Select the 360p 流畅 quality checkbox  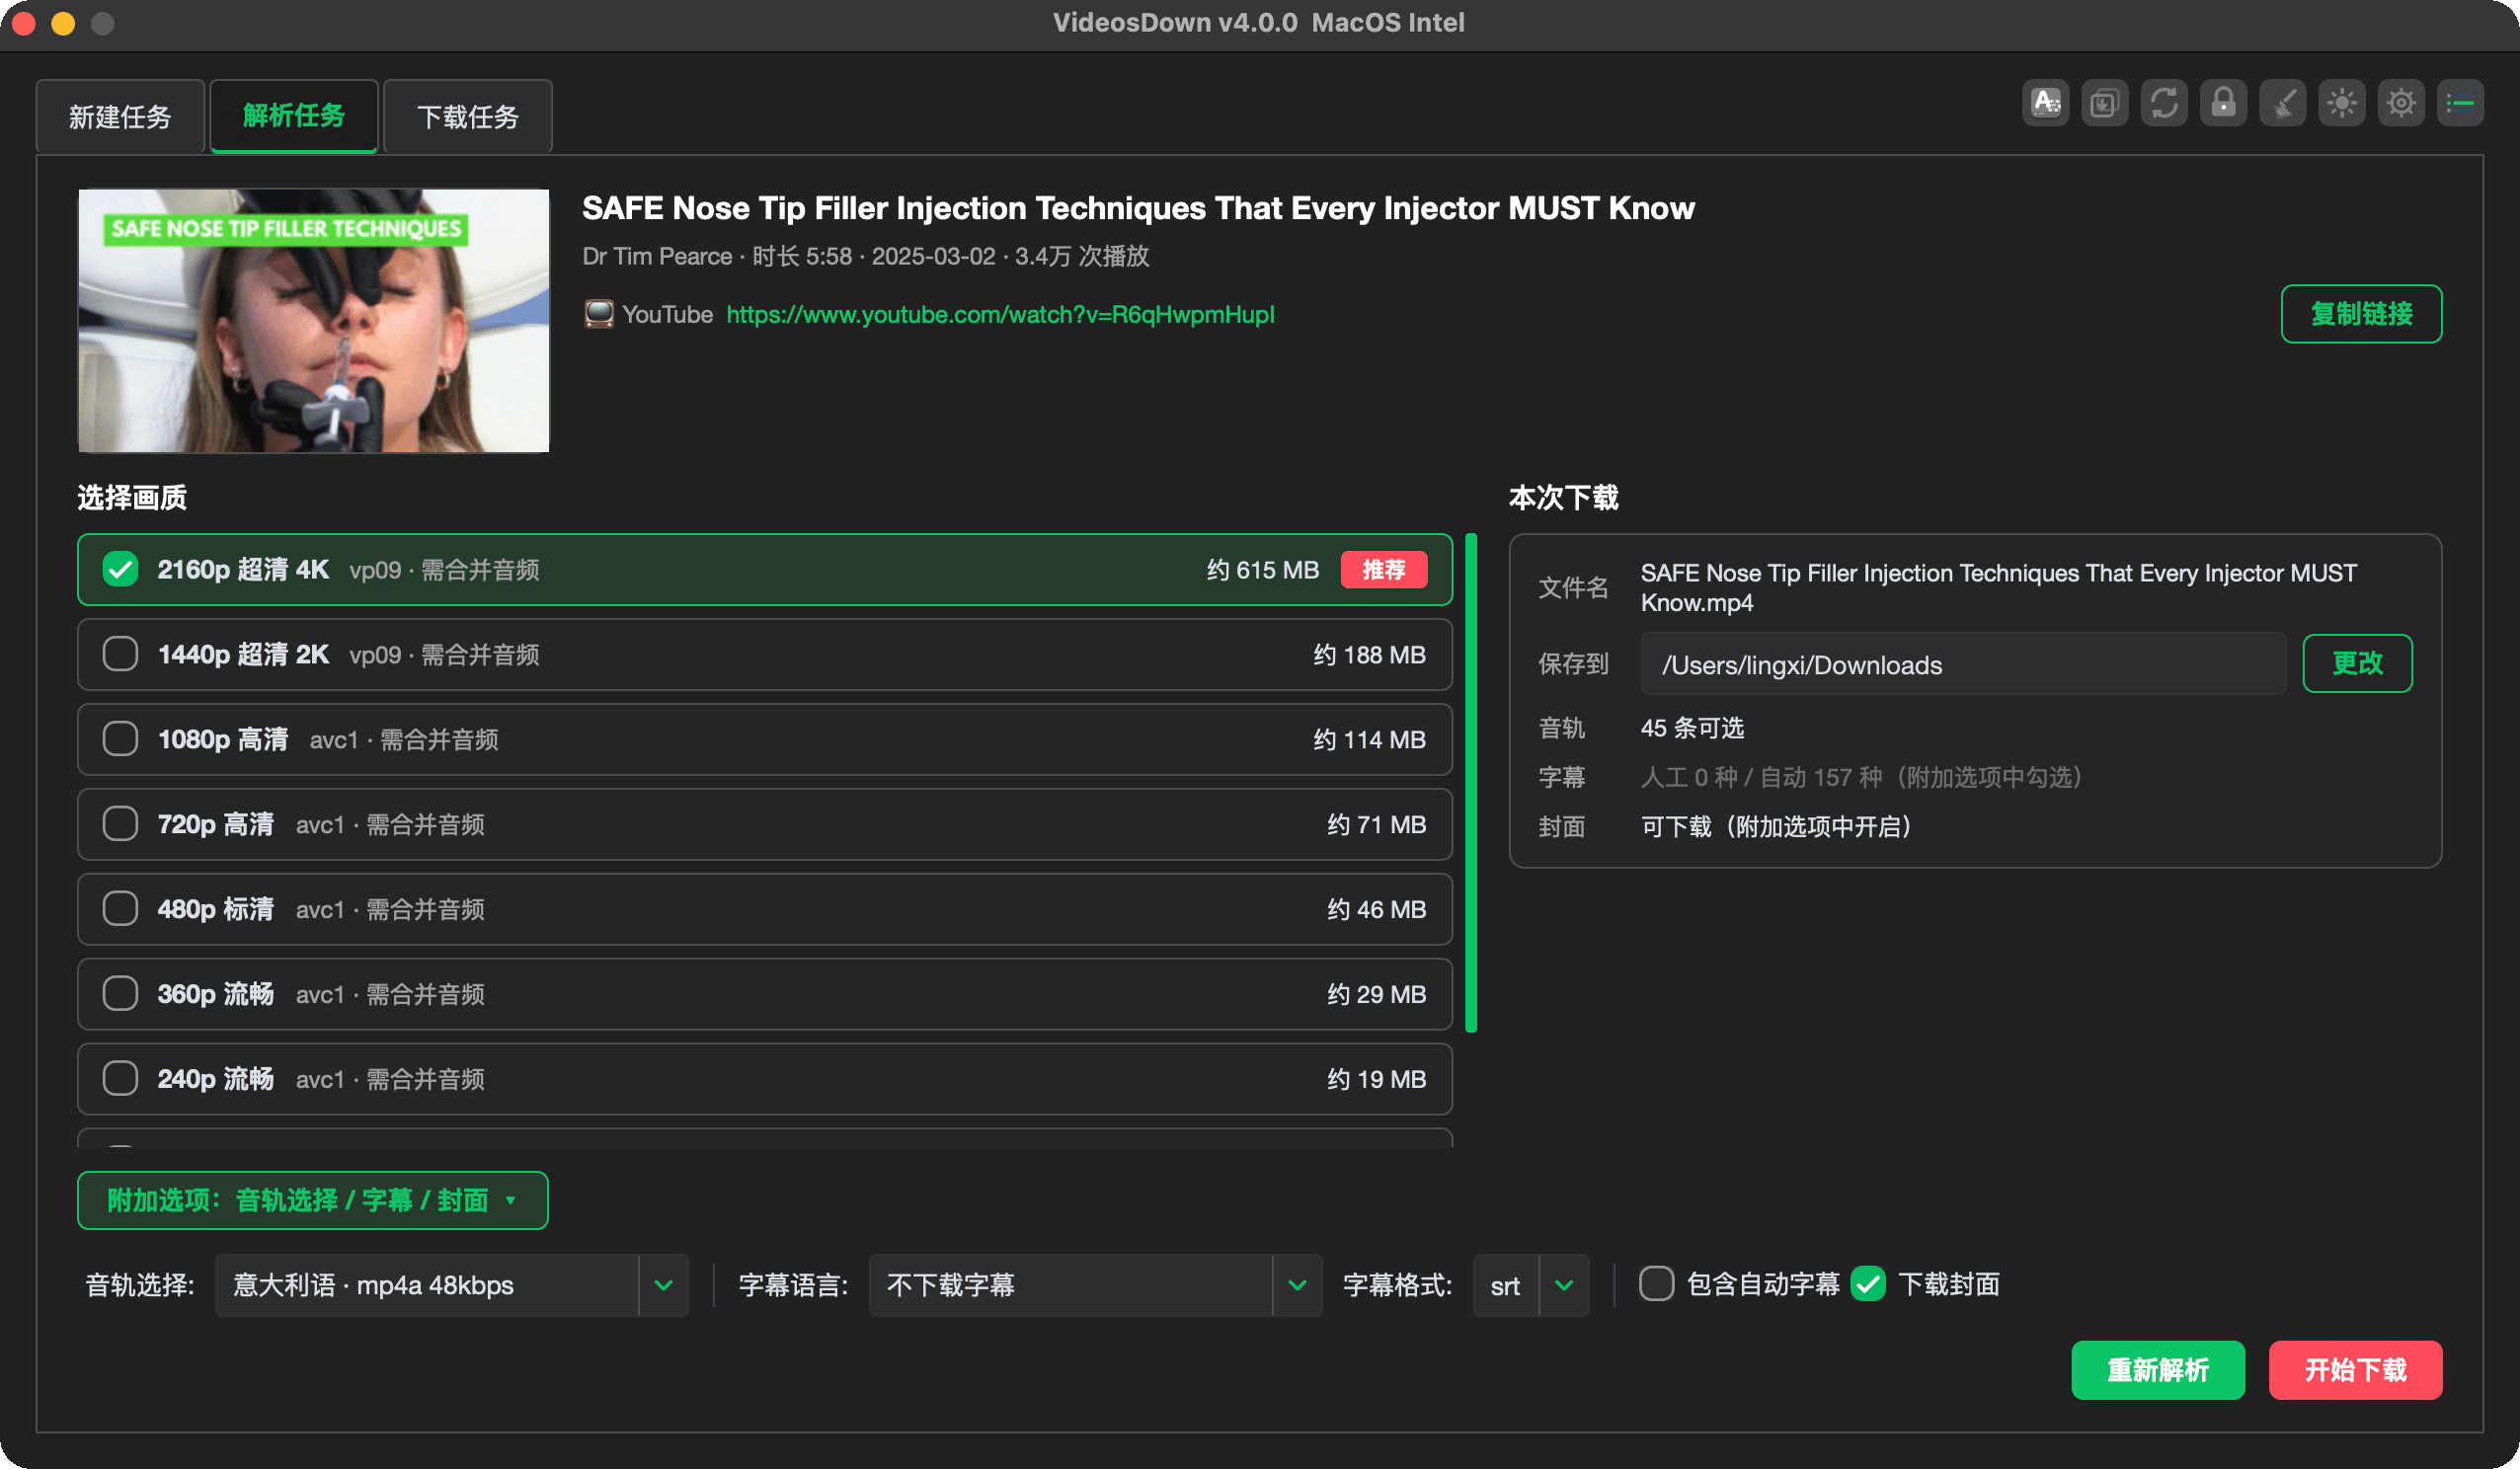(120, 995)
